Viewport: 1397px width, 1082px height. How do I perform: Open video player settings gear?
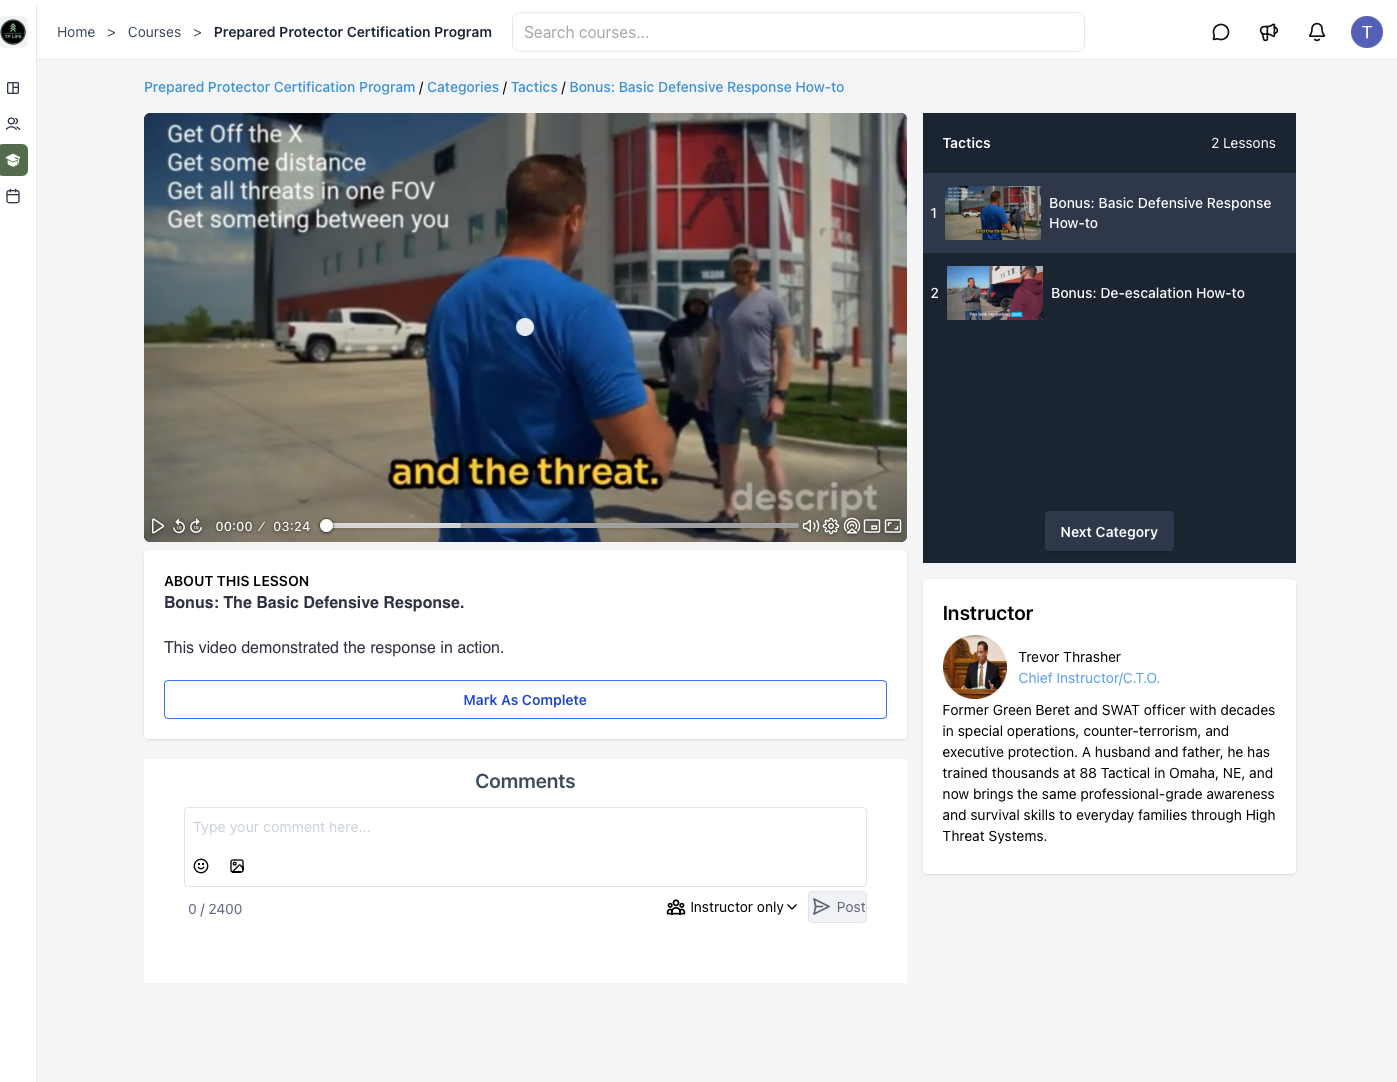pyautogui.click(x=831, y=526)
